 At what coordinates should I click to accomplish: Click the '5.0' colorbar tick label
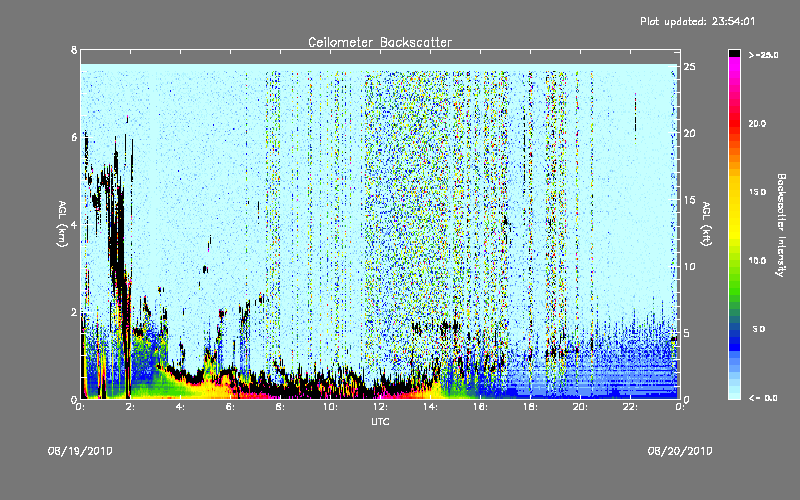[x=759, y=329]
